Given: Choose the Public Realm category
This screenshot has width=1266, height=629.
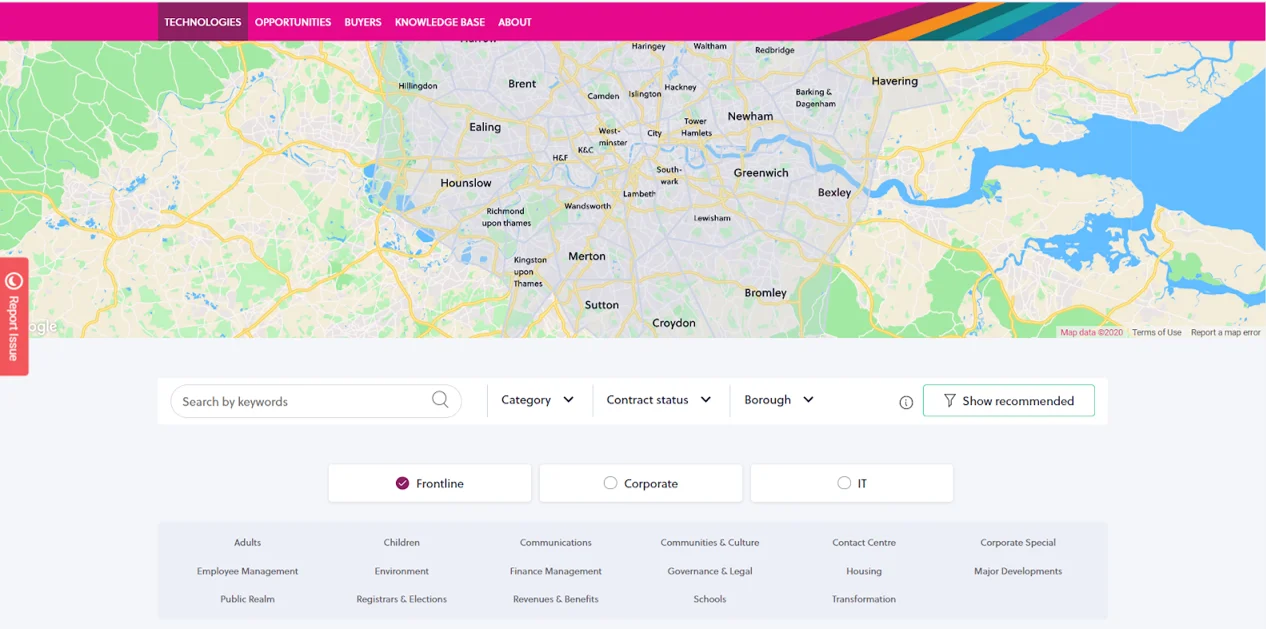Looking at the screenshot, I should point(248,599).
